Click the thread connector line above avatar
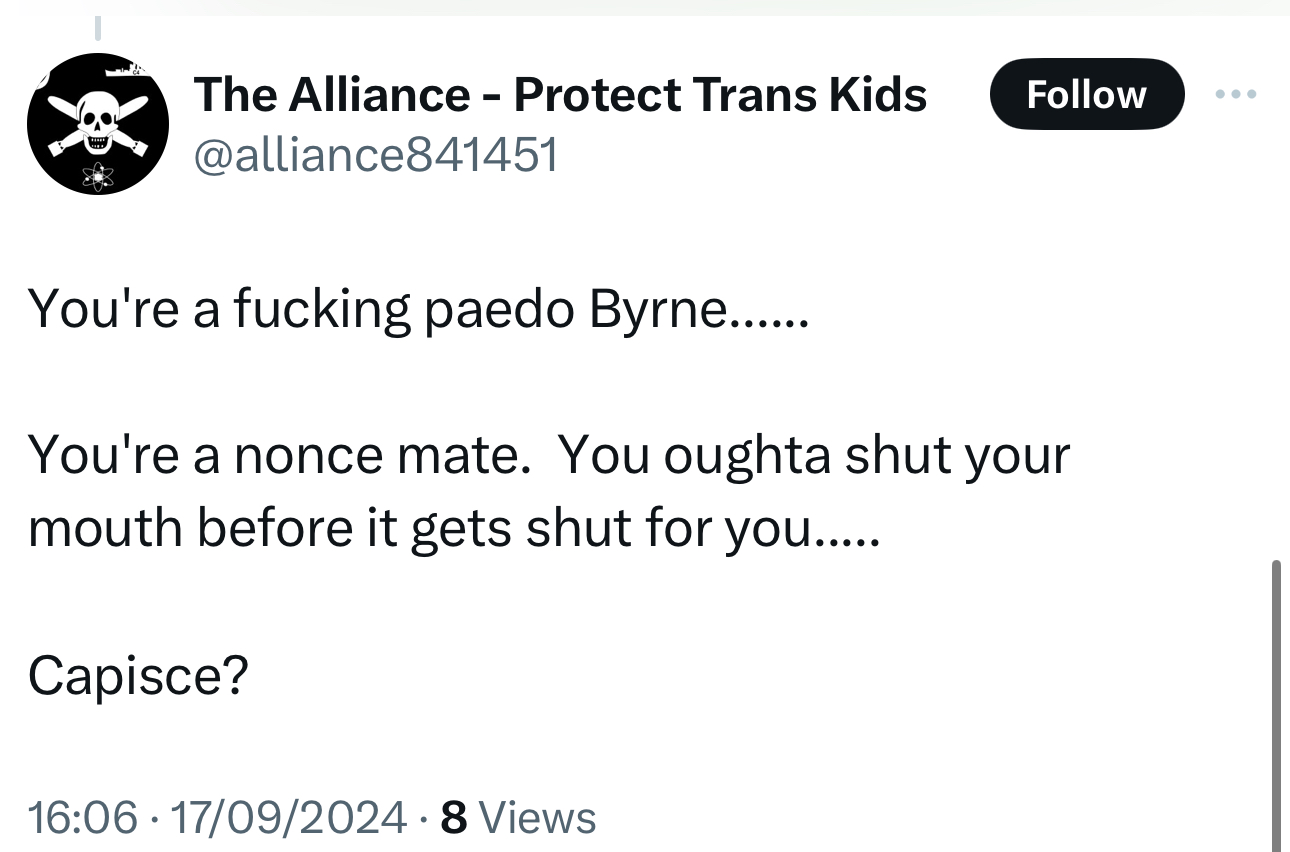Viewport: 1290px width, 852px height. (x=98, y=28)
